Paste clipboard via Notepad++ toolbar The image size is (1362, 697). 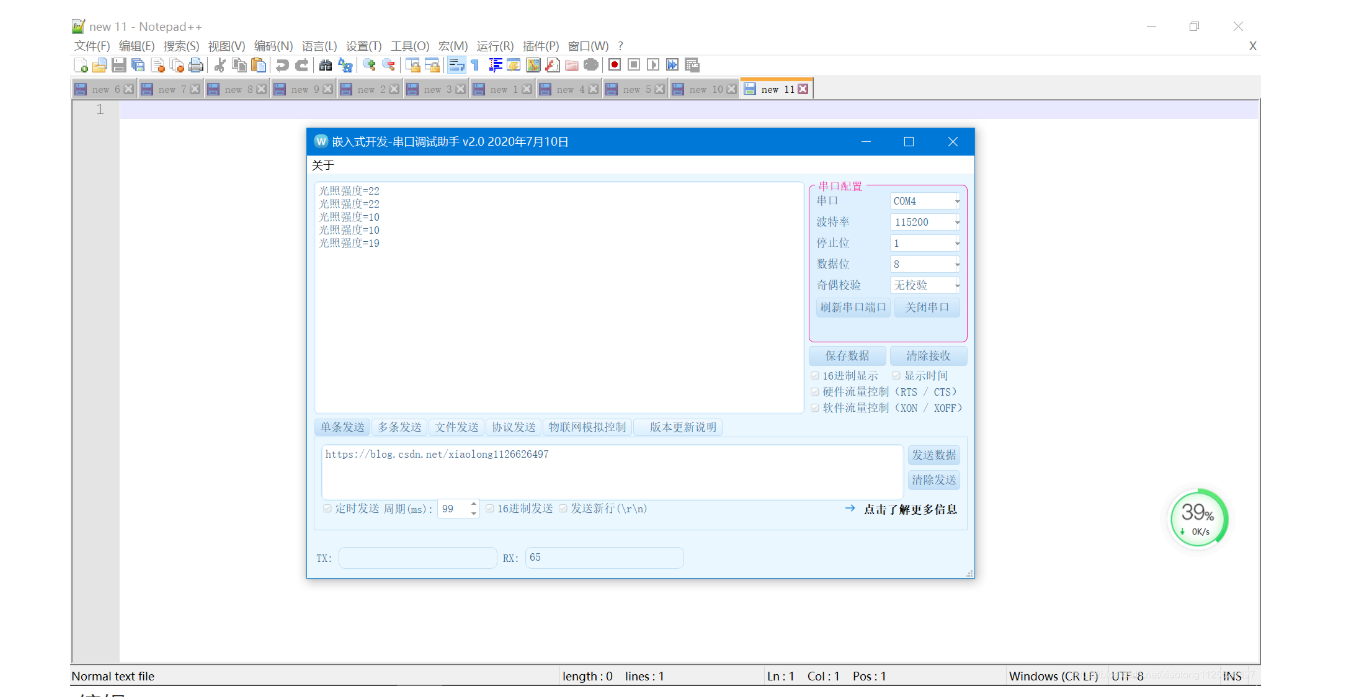(x=258, y=65)
